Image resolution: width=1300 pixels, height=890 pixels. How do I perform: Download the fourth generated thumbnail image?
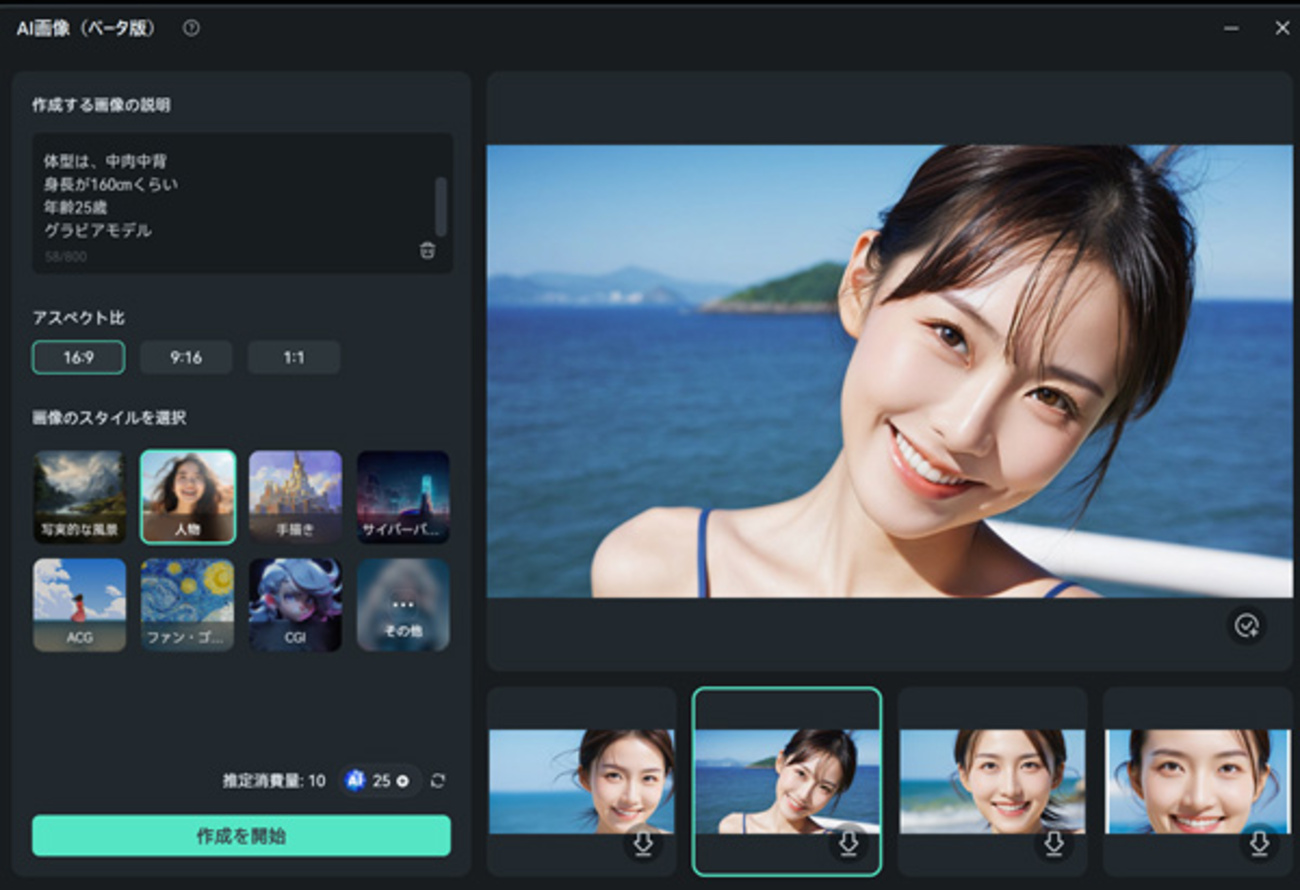coord(1259,844)
